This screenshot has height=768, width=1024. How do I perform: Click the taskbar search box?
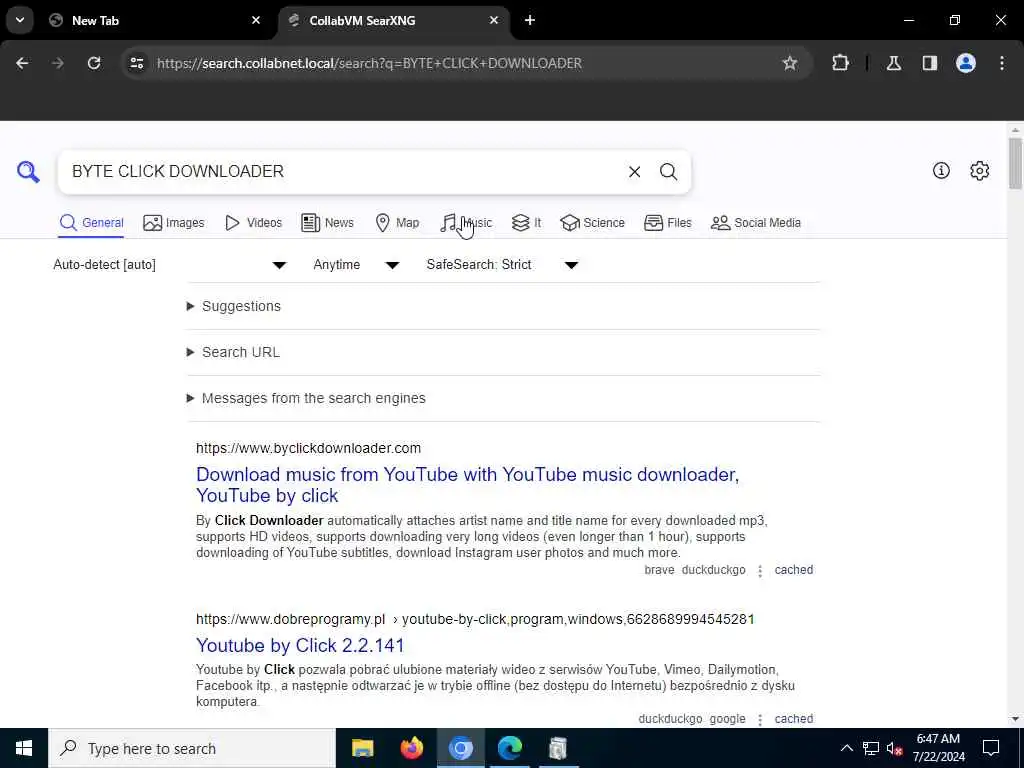point(192,748)
